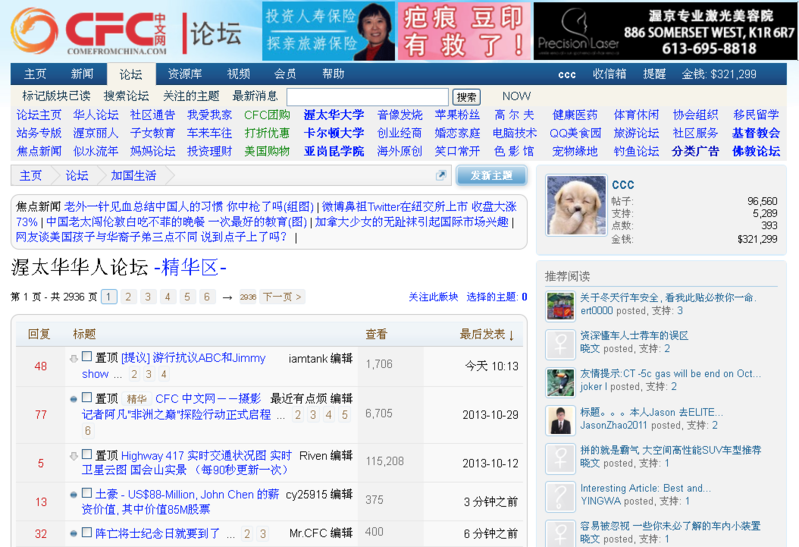Click the blue dot icon on the 土豪 thread
799x547 pixels.
pos(73,495)
